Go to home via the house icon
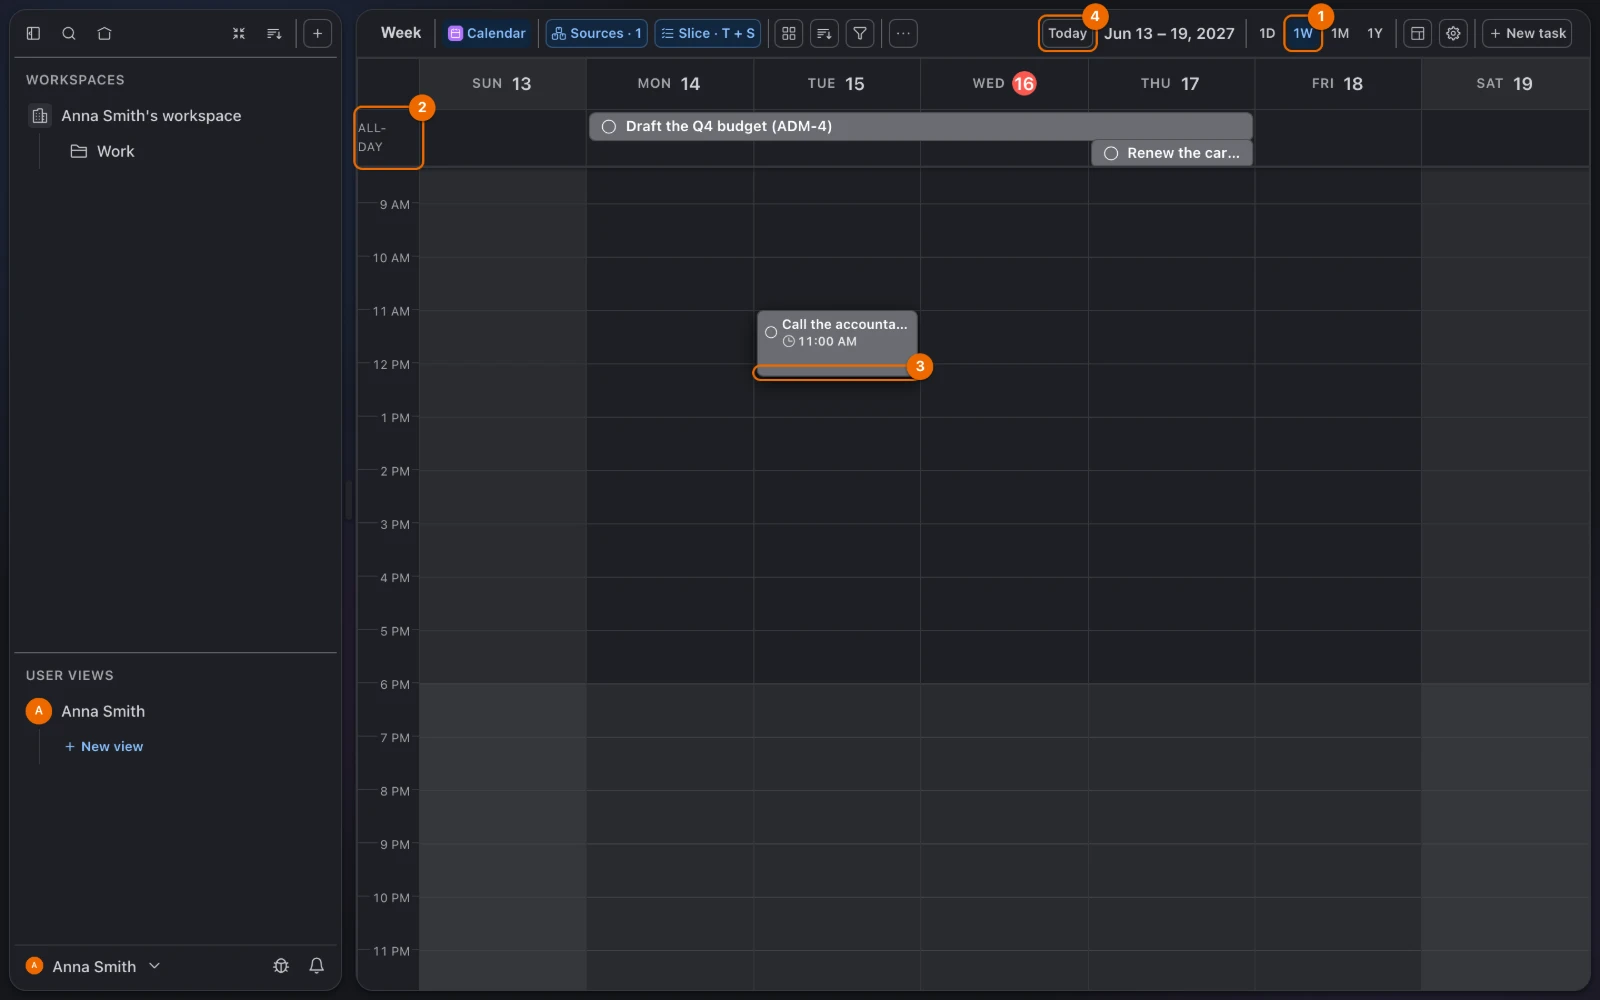1600x1000 pixels. (x=104, y=33)
